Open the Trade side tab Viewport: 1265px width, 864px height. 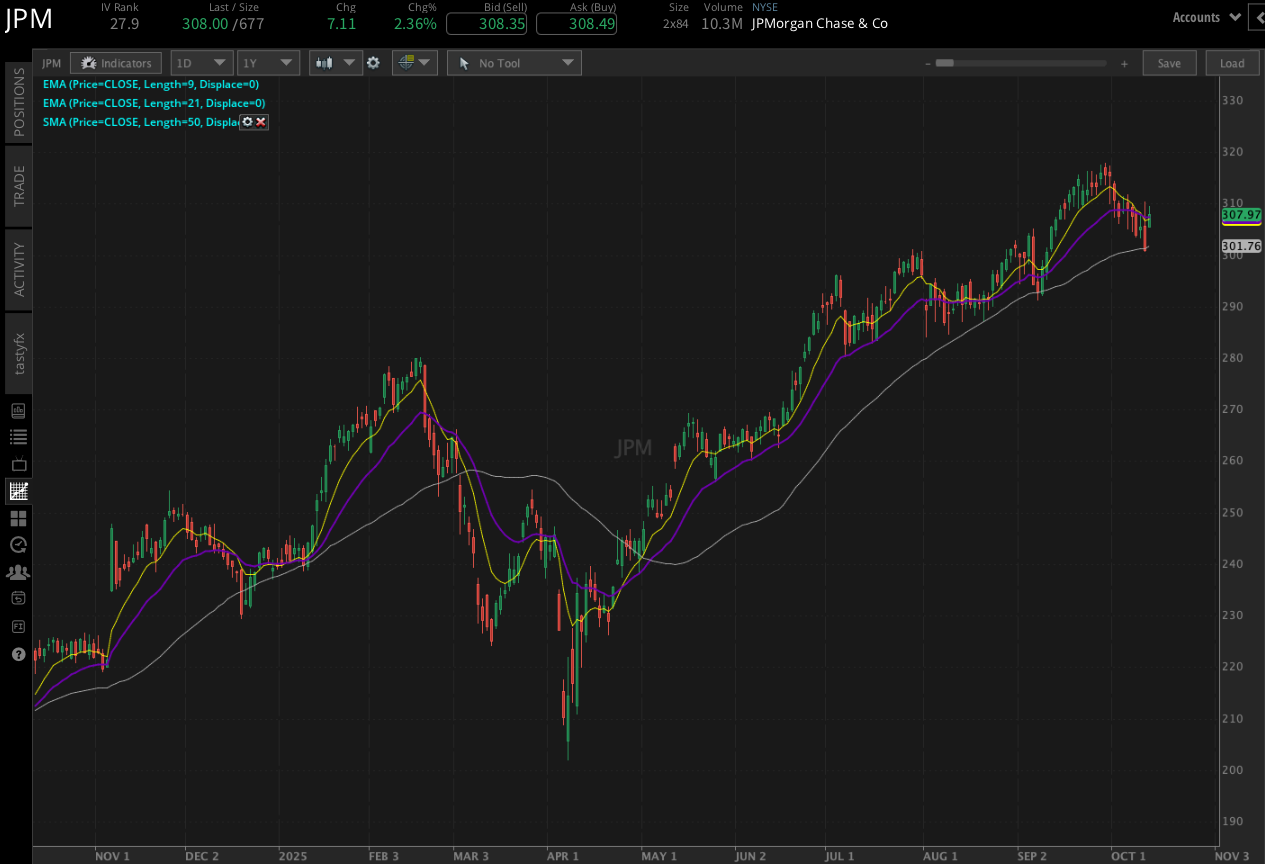tap(18, 186)
